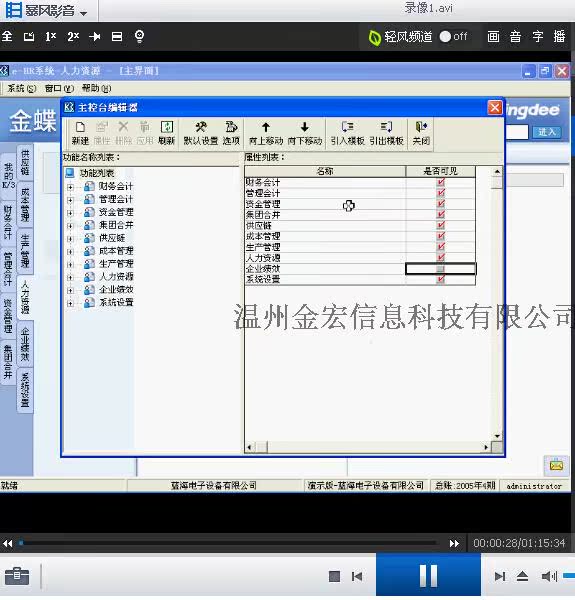Image resolution: width=575 pixels, height=600 pixels.
Task: Expand the 管理会计 tree node
Action: point(70,200)
